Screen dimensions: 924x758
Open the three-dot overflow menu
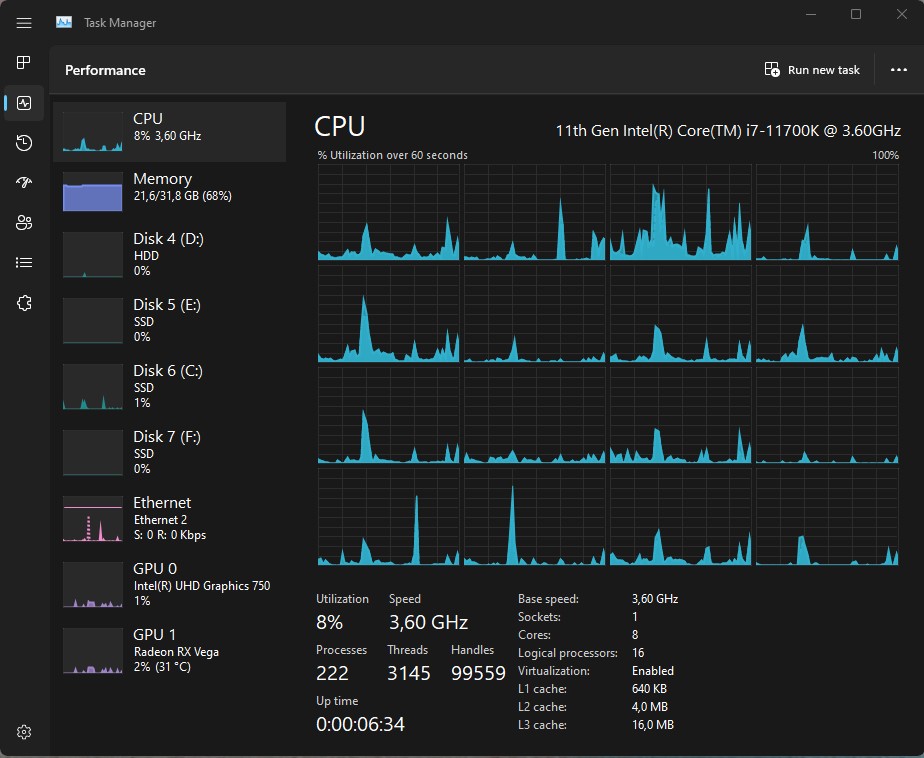tap(897, 69)
